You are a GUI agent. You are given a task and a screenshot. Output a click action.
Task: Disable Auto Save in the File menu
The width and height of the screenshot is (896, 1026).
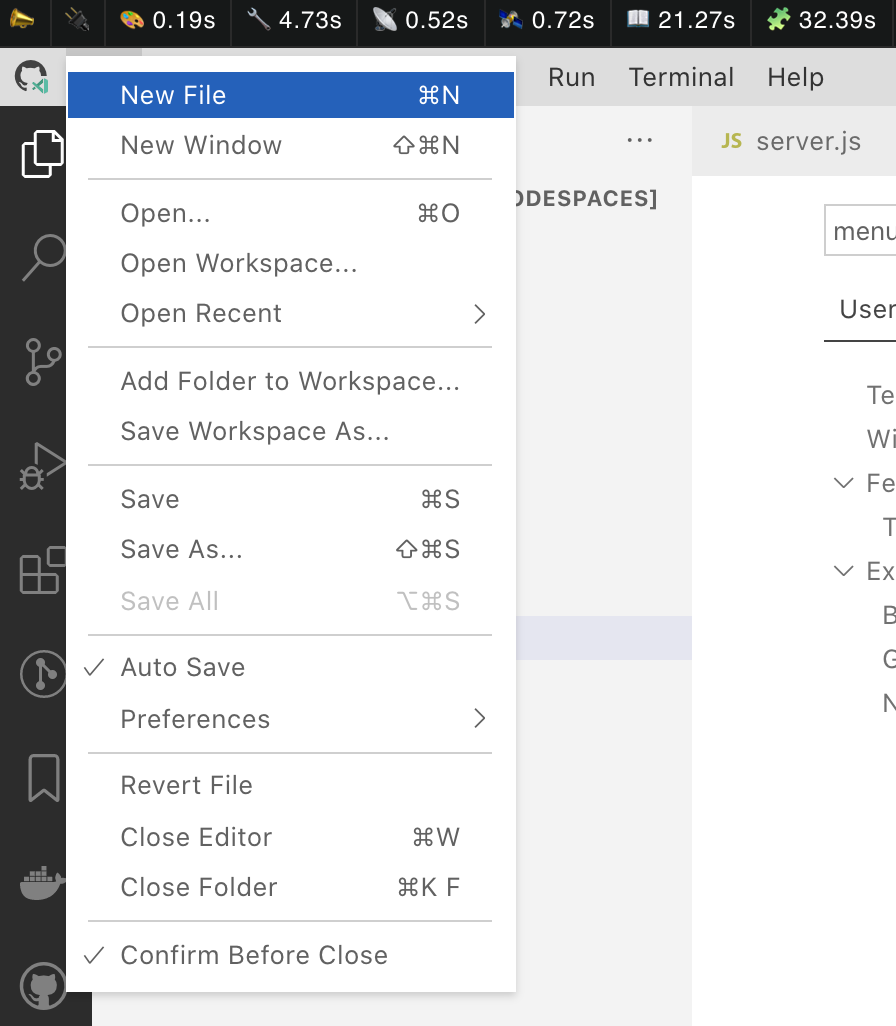[x=182, y=667]
